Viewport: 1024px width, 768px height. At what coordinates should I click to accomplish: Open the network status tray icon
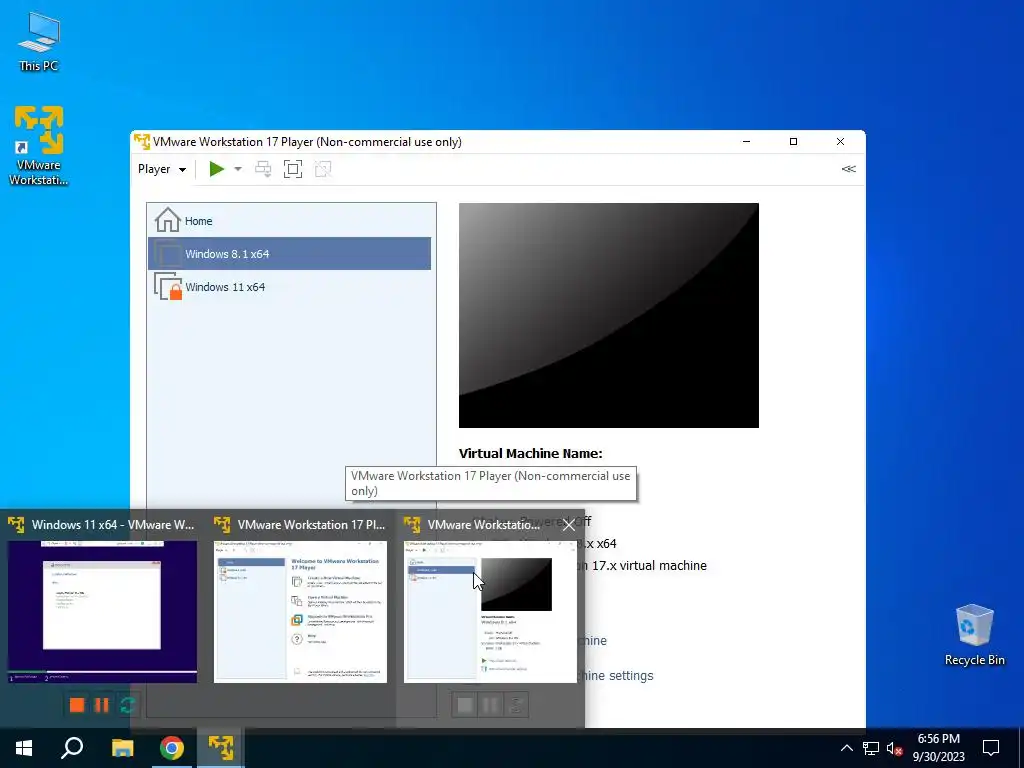pyautogui.click(x=871, y=748)
